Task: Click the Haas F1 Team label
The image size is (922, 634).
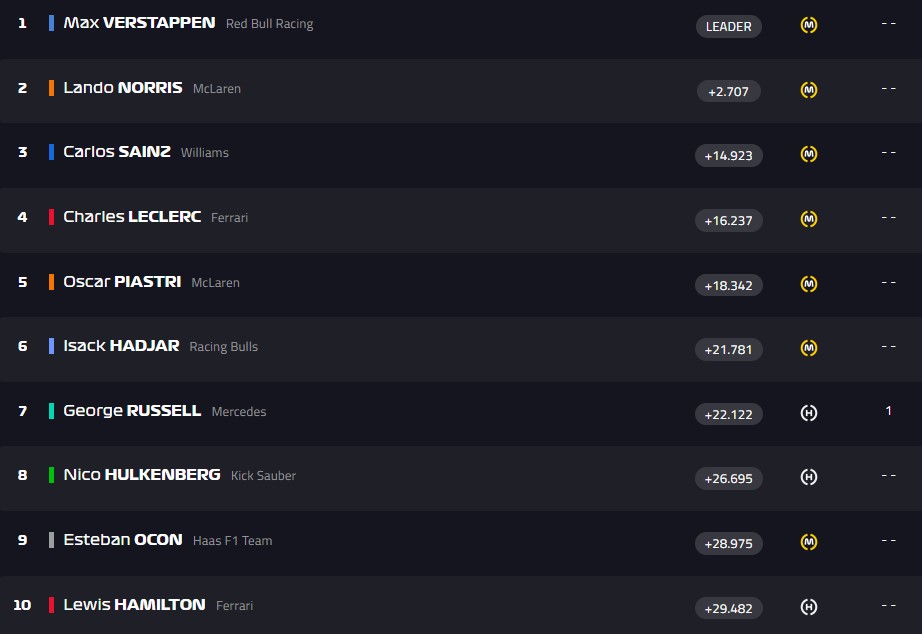Action: pyautogui.click(x=232, y=541)
